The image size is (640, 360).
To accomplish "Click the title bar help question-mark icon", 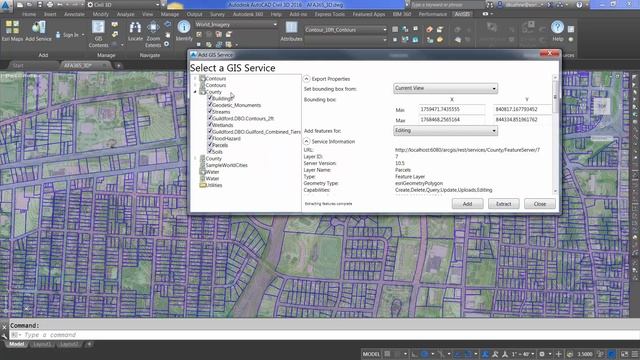I will pyautogui.click(x=579, y=5).
